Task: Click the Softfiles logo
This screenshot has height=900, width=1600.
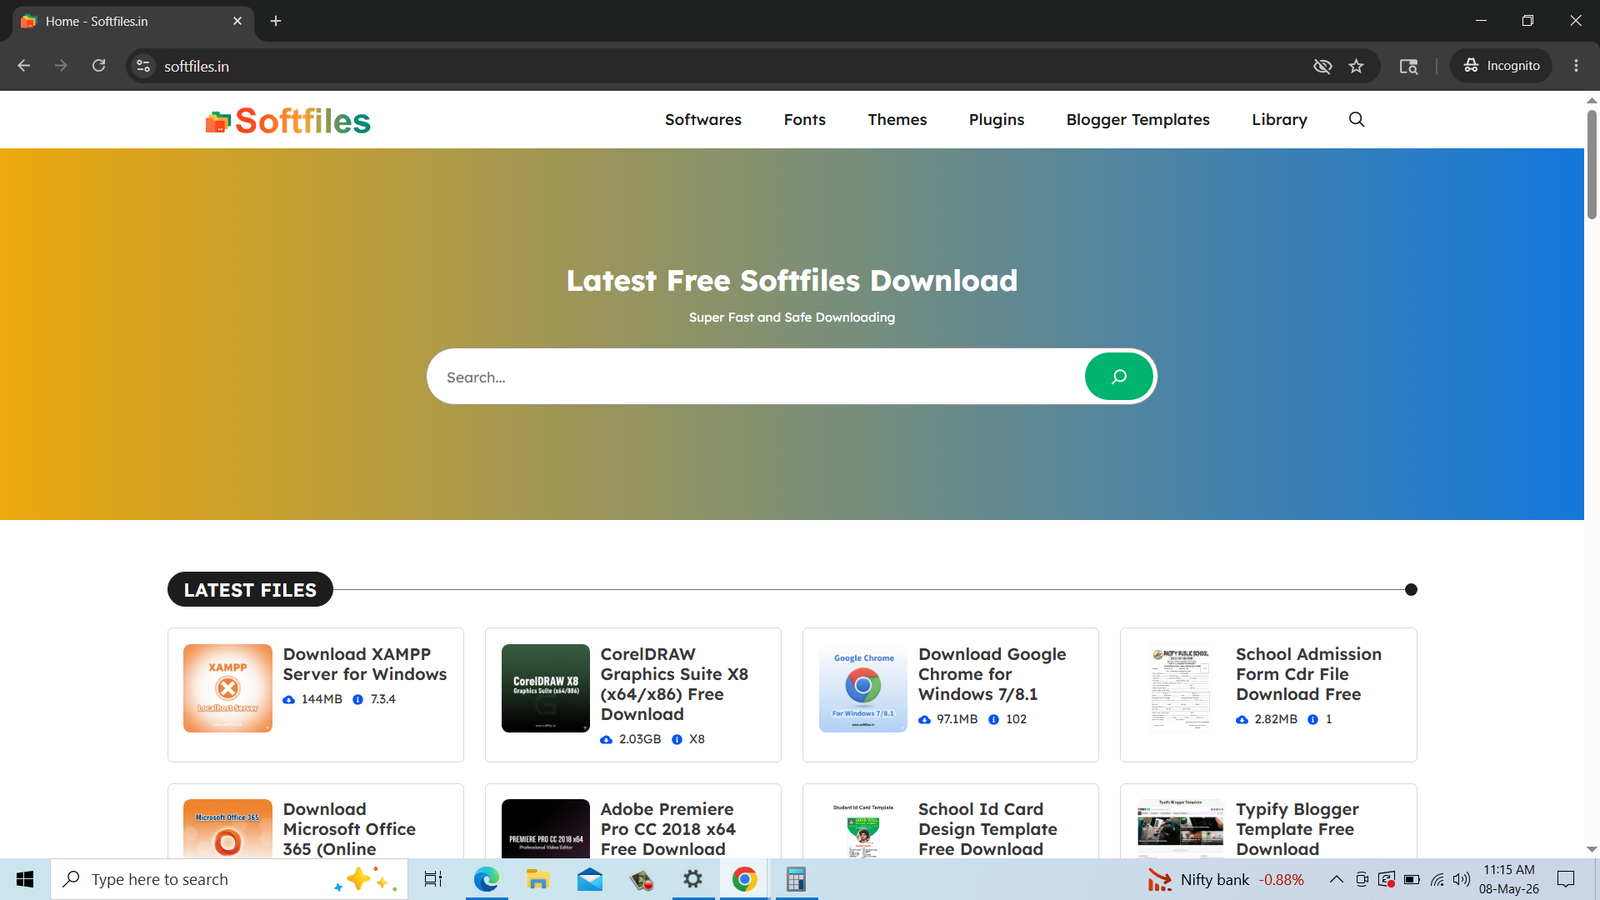Action: point(288,121)
